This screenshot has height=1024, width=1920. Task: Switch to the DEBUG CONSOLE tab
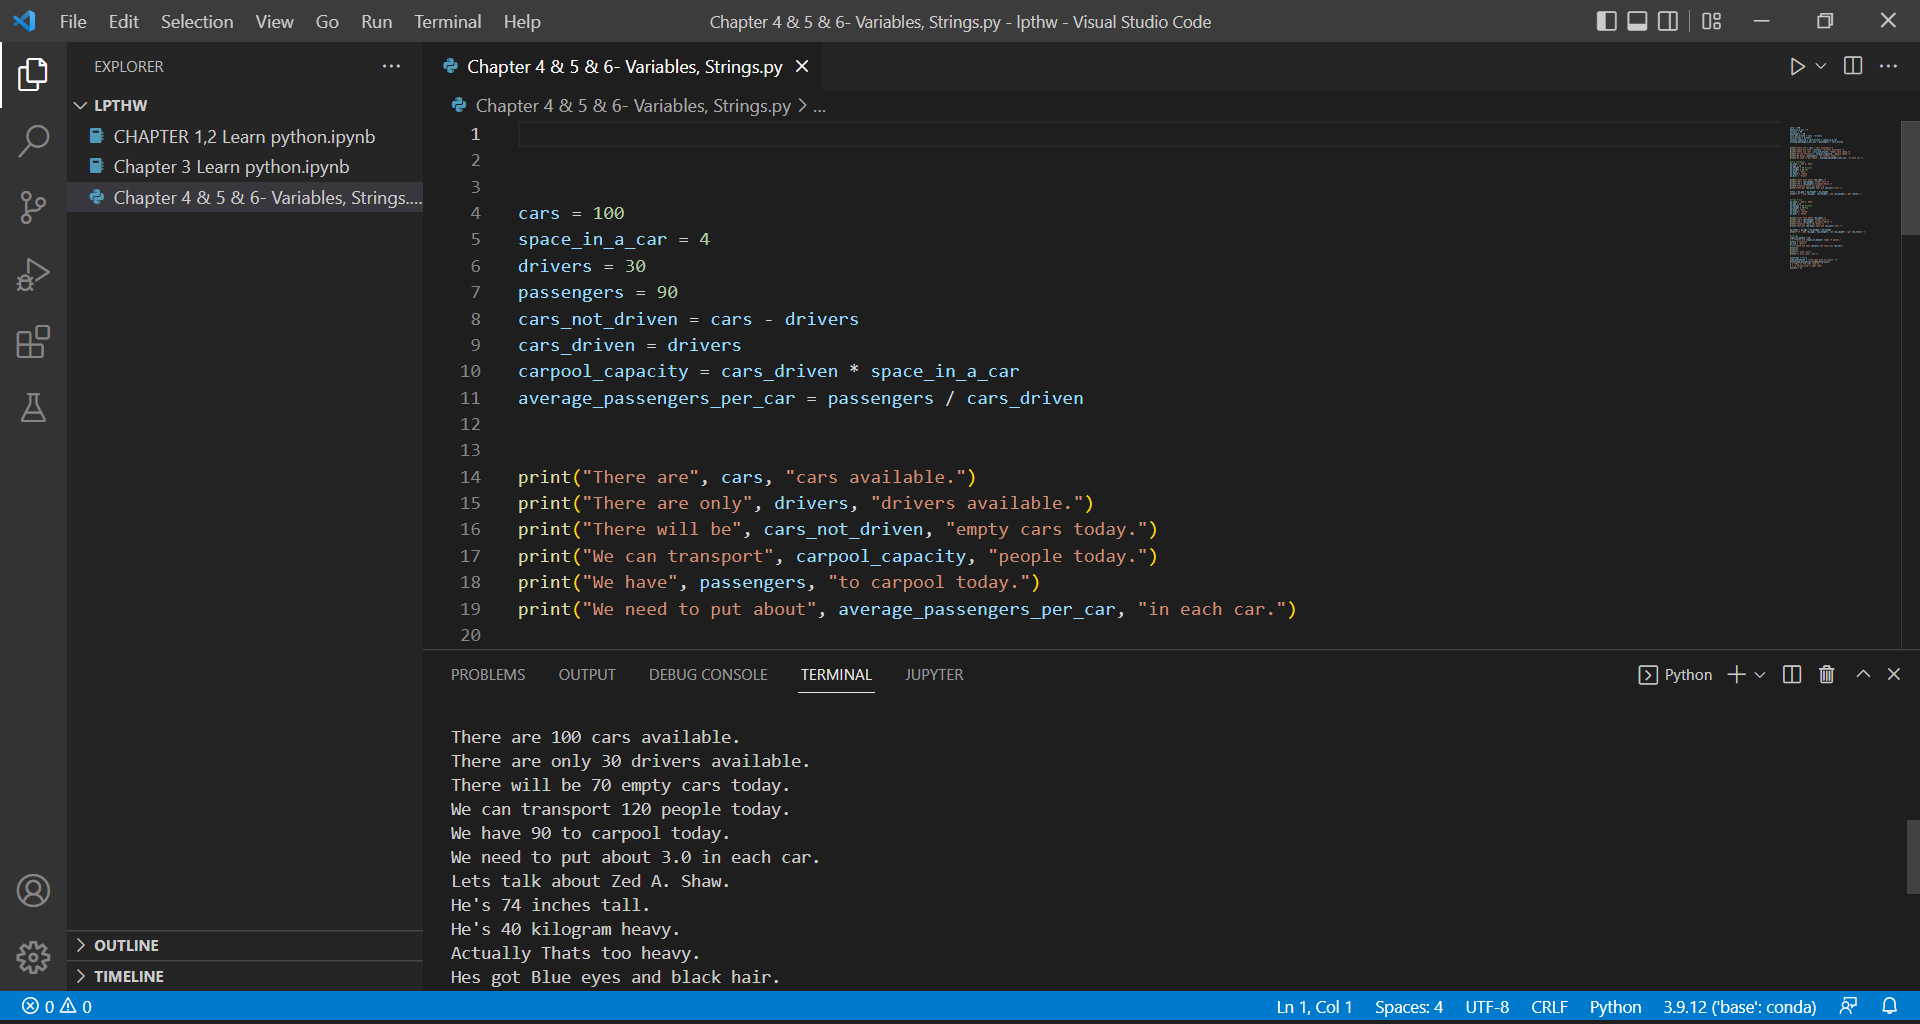(x=707, y=674)
